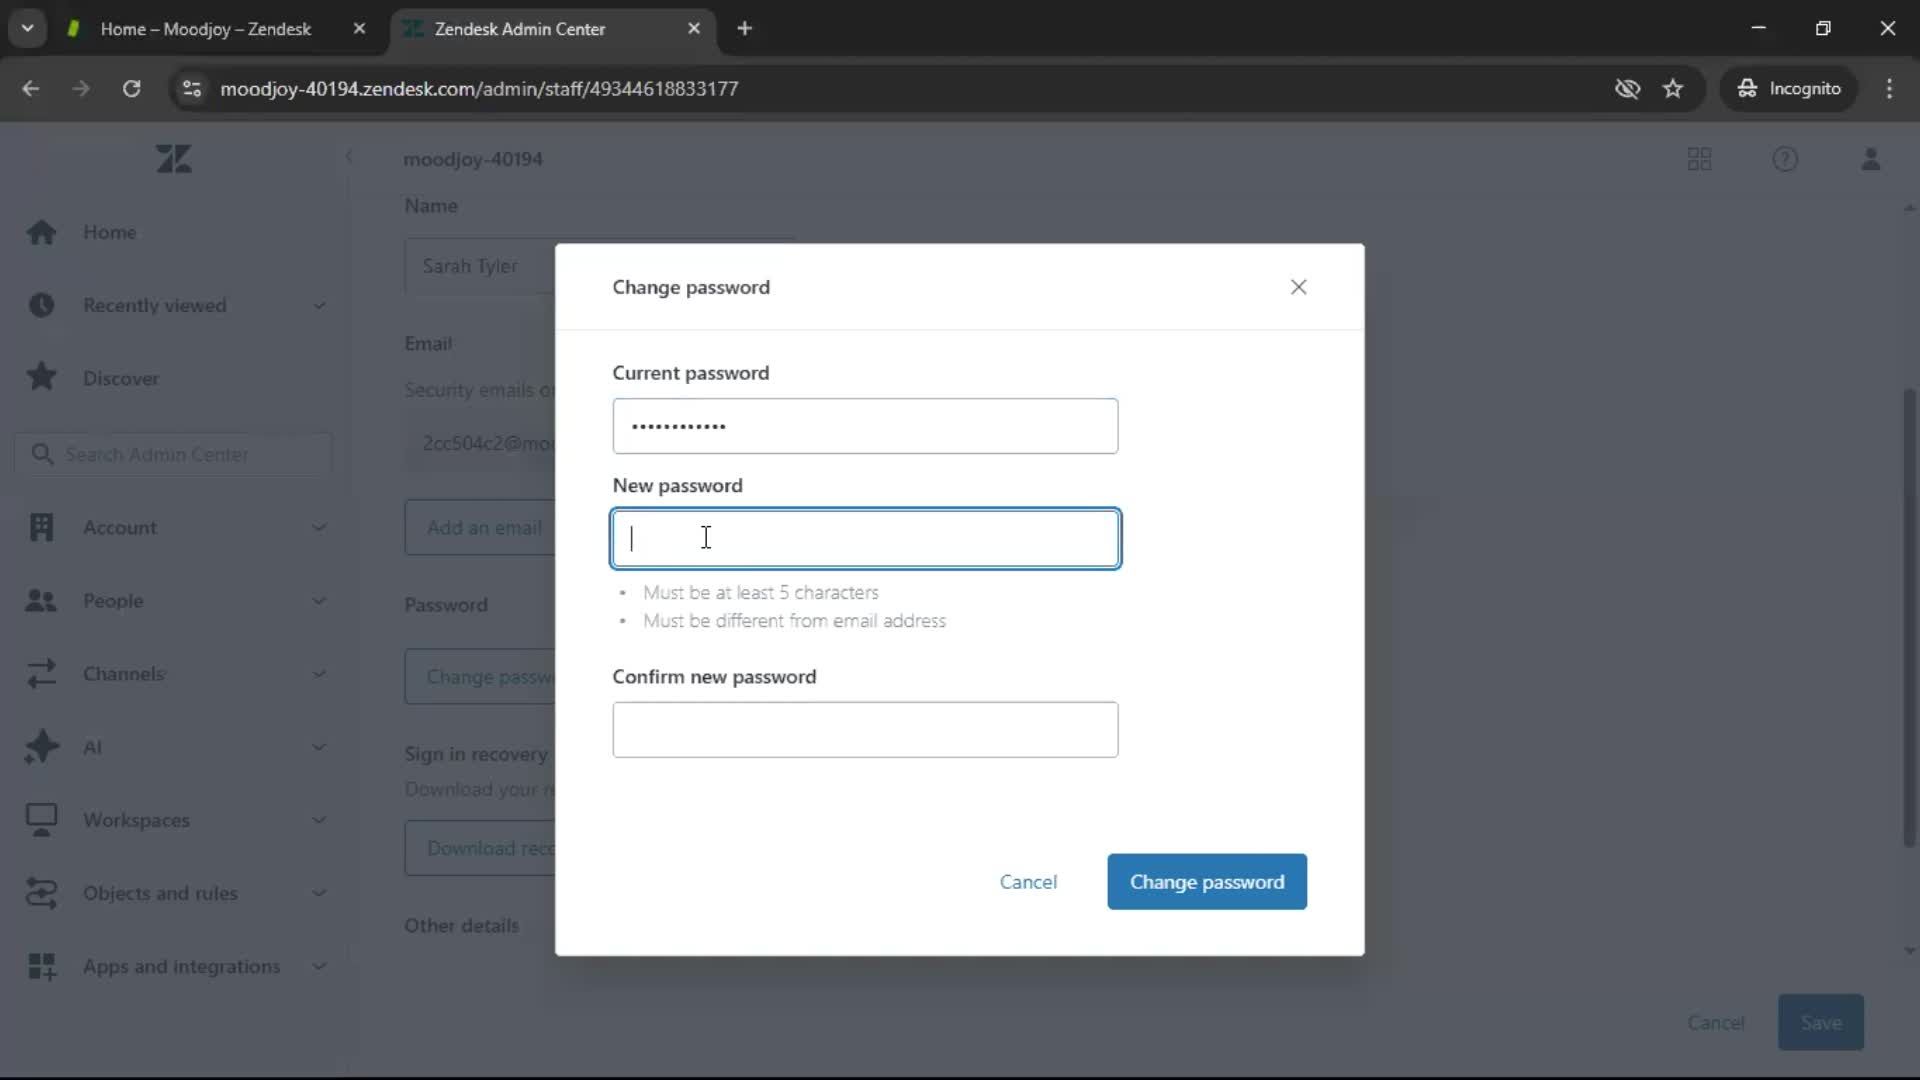Expand the AI chevron

pos(319,747)
